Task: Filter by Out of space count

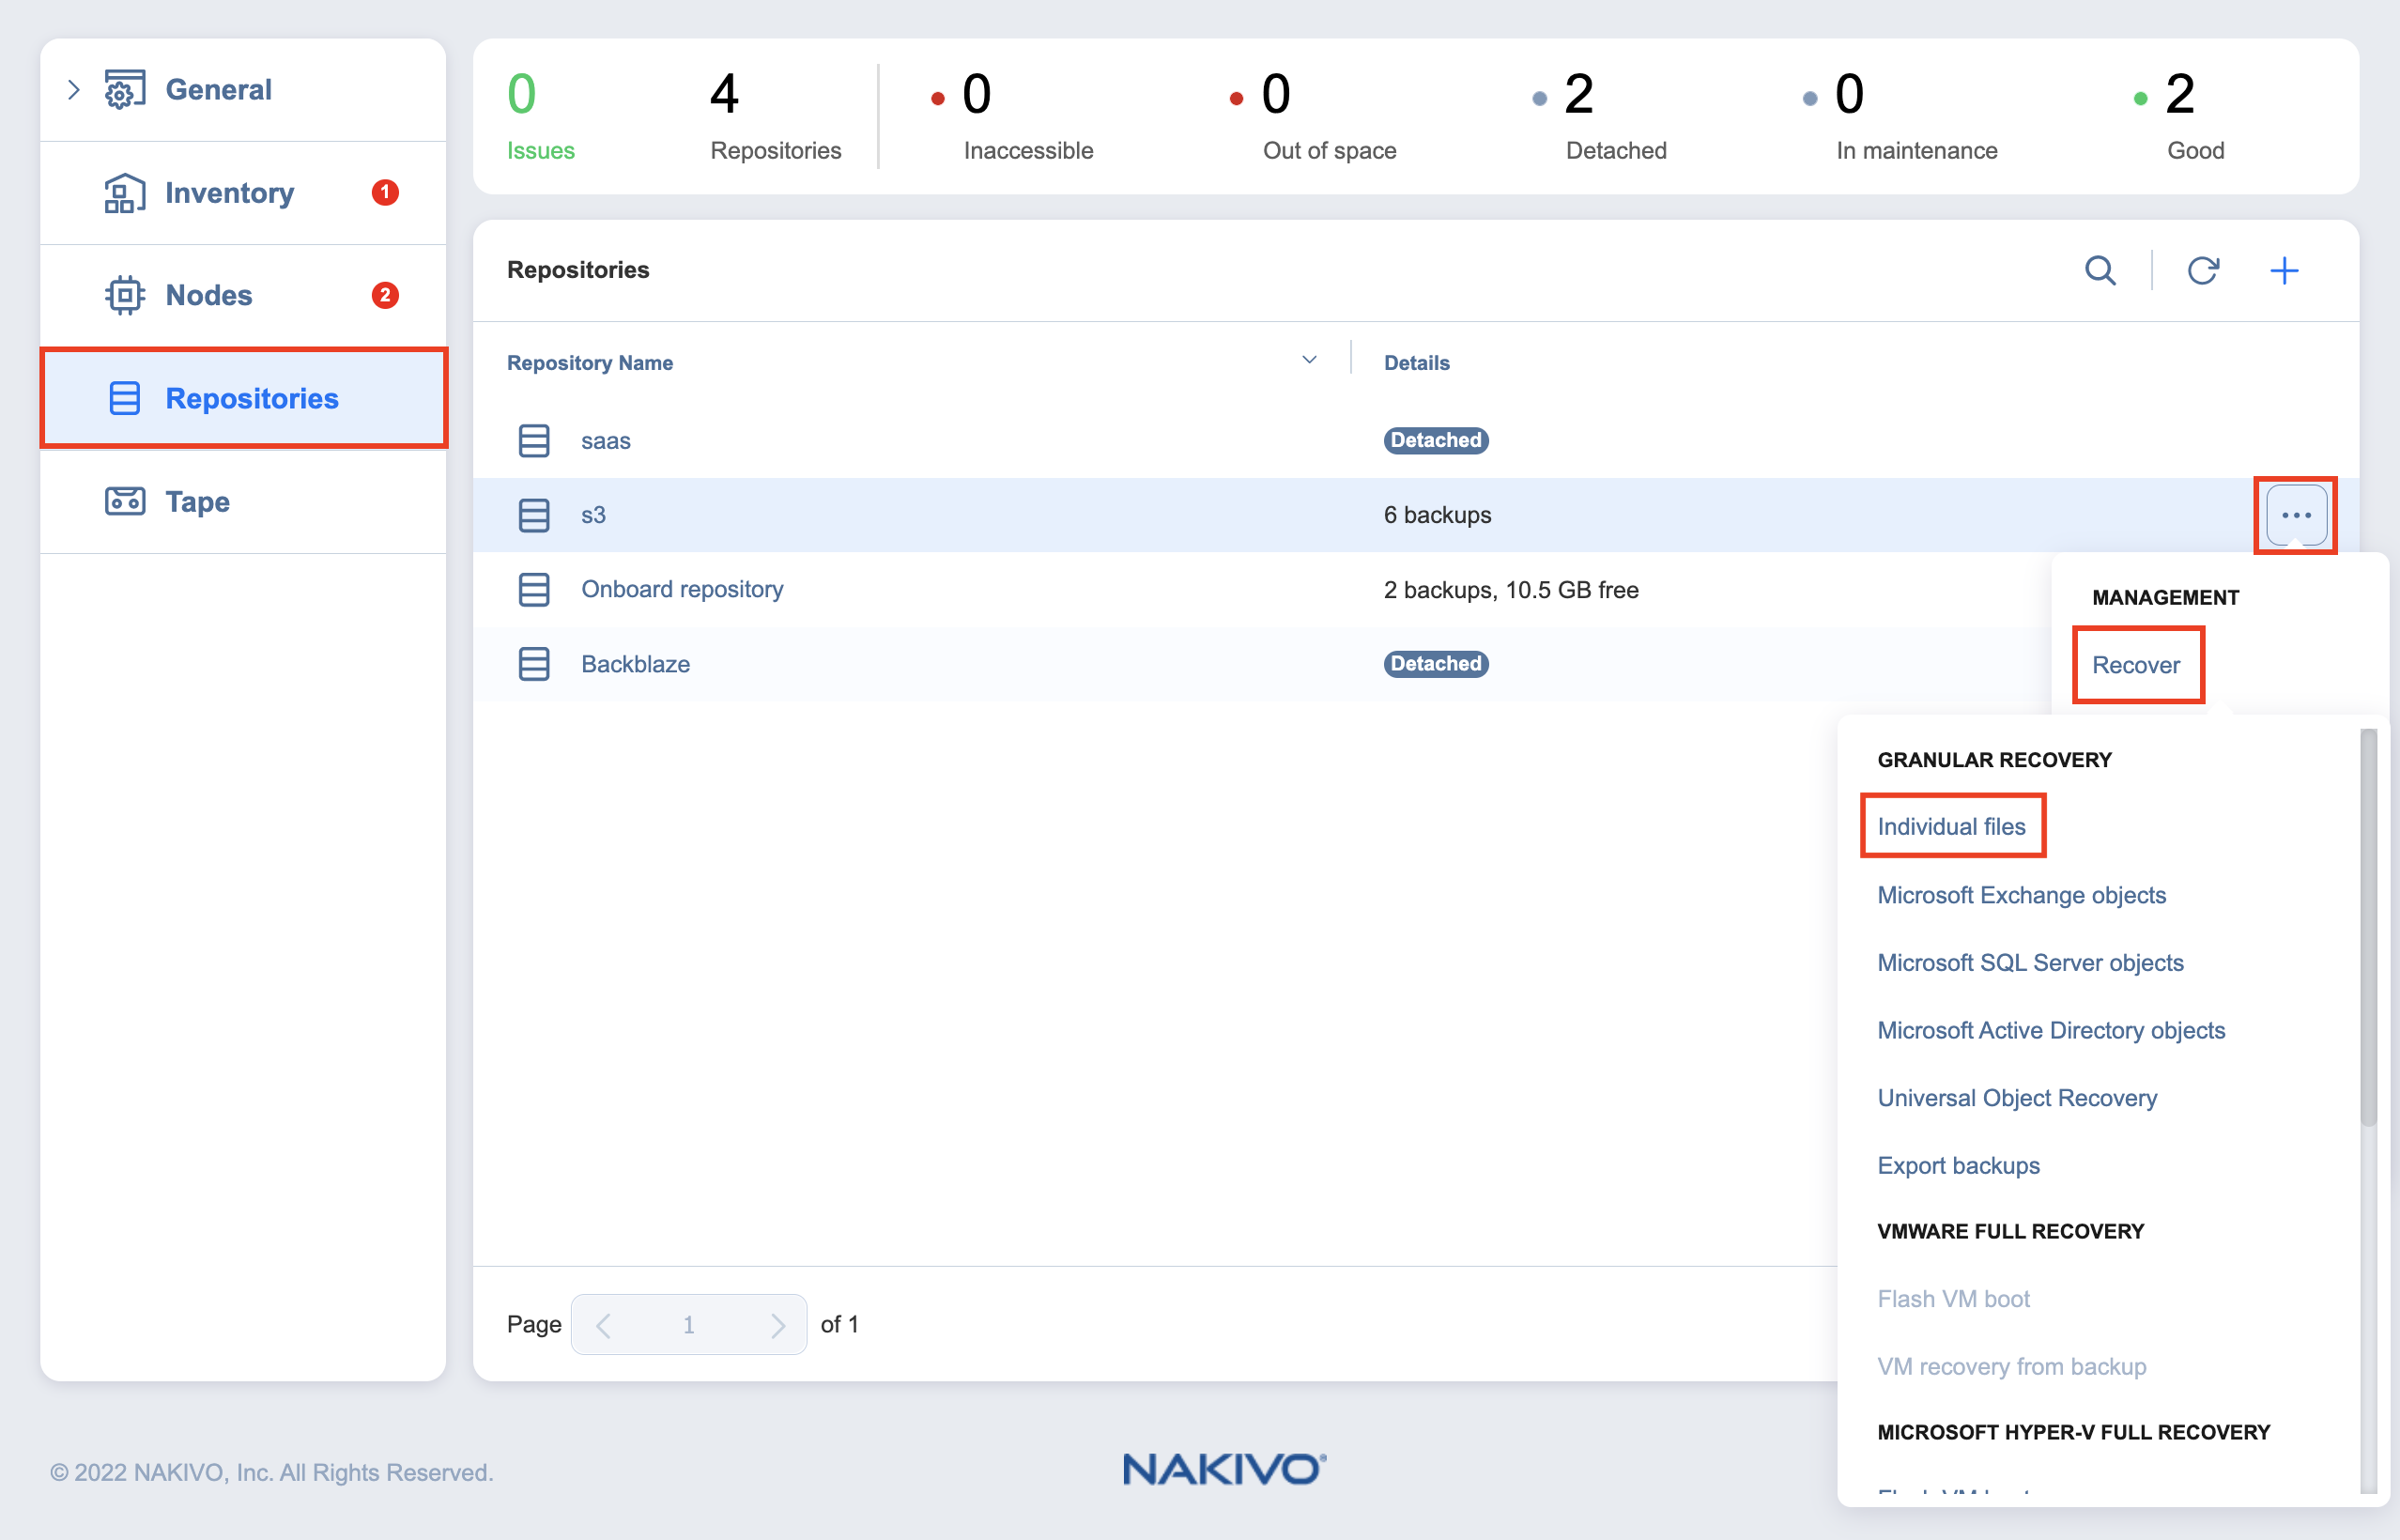Action: [x=1312, y=116]
